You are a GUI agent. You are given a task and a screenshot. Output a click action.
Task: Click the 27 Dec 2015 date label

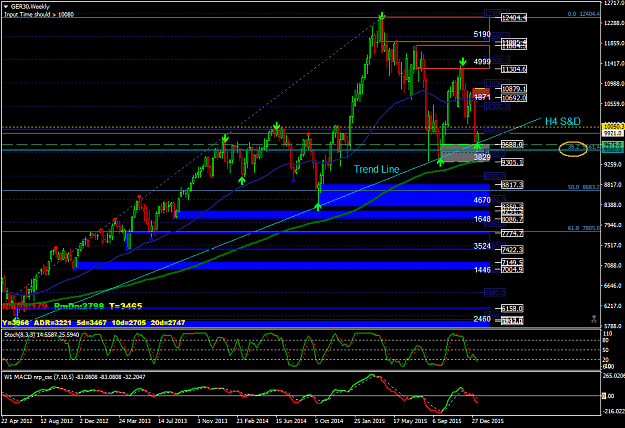(487, 421)
